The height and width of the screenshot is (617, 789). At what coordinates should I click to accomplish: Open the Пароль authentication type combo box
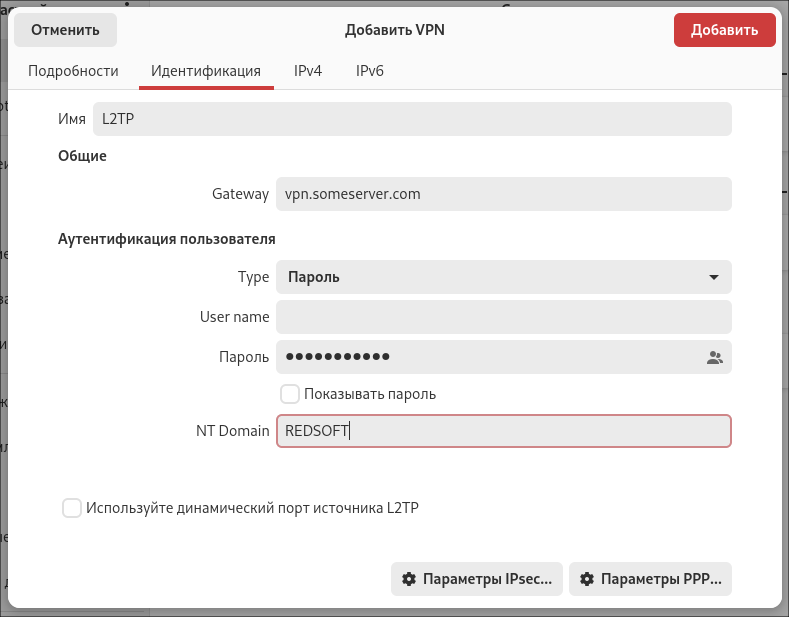(x=504, y=277)
